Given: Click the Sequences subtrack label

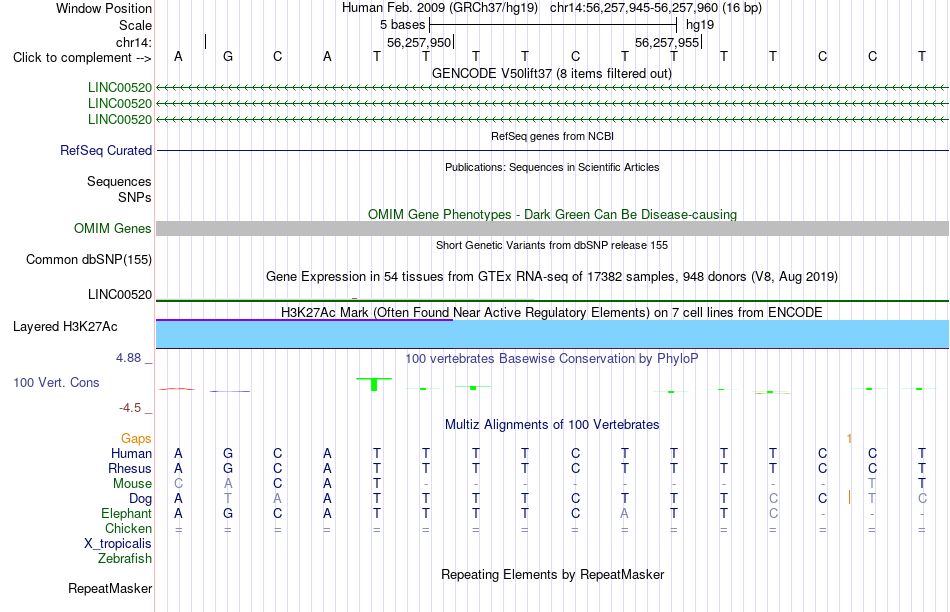Looking at the screenshot, I should [119, 181].
